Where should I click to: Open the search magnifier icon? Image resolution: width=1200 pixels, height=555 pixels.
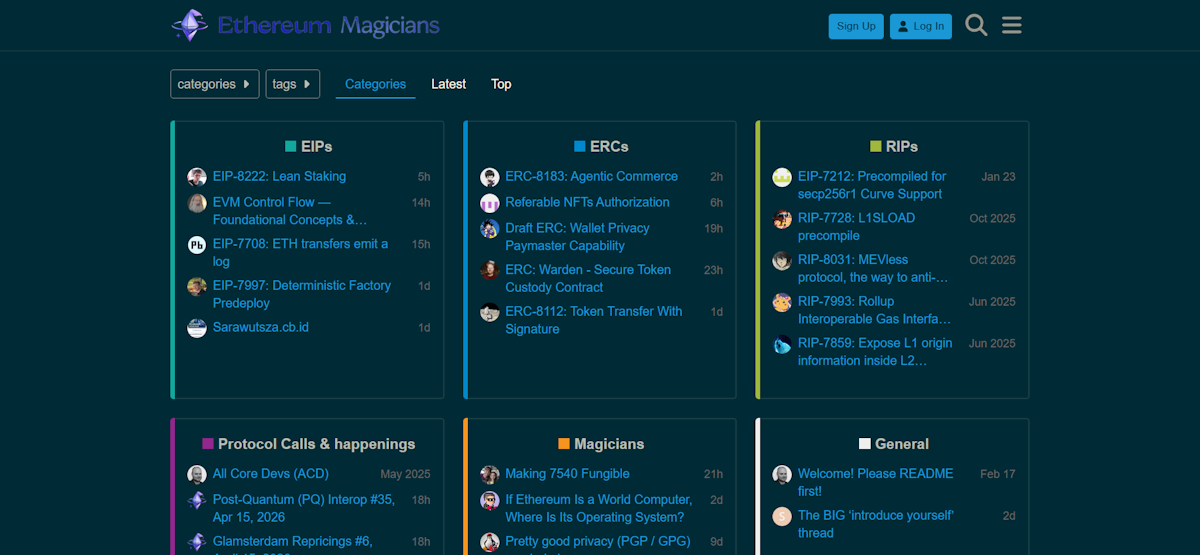coord(976,26)
